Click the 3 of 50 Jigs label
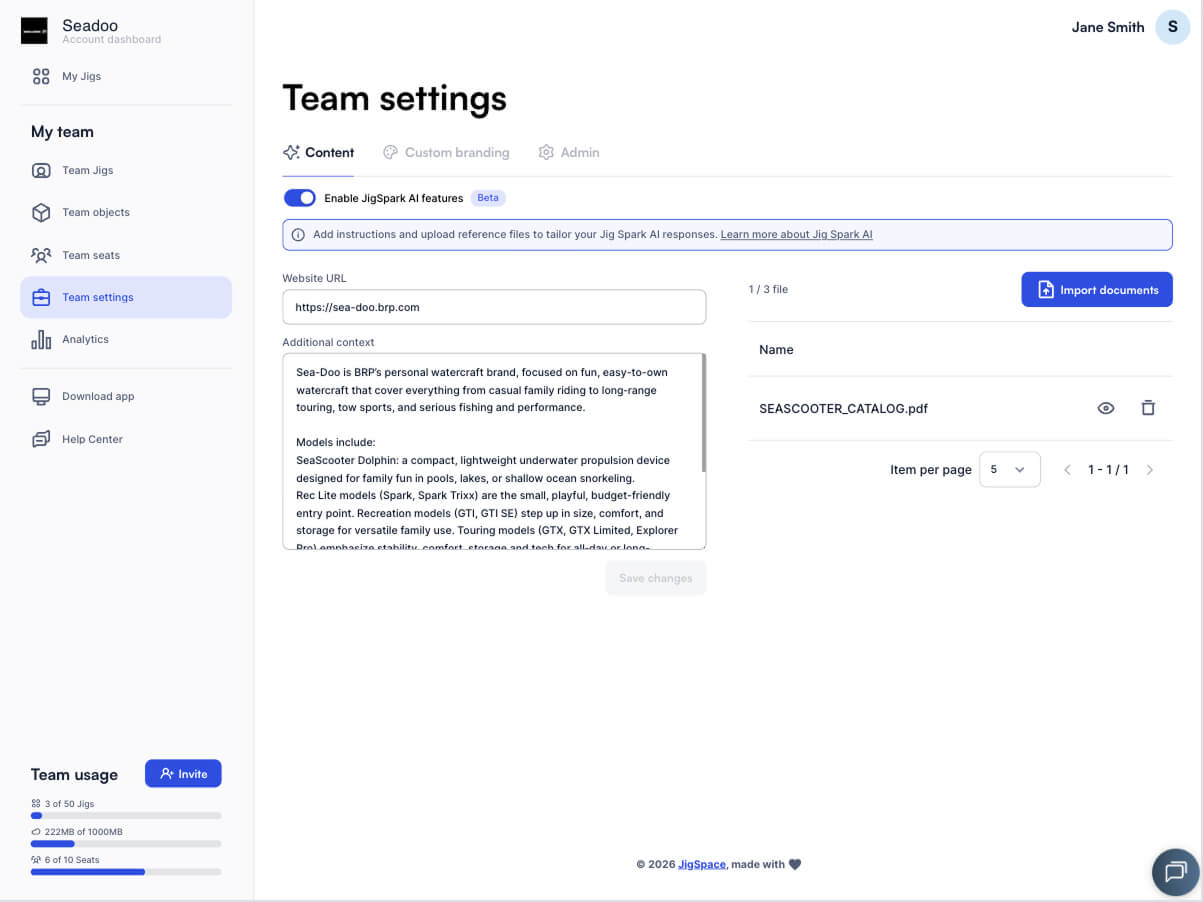Screen dimensions: 1203x902 click(x=69, y=804)
